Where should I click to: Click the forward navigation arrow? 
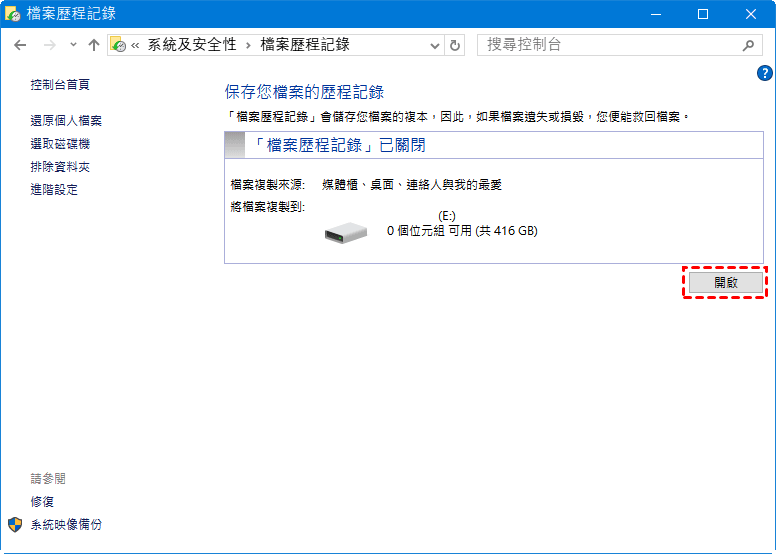coord(49,46)
